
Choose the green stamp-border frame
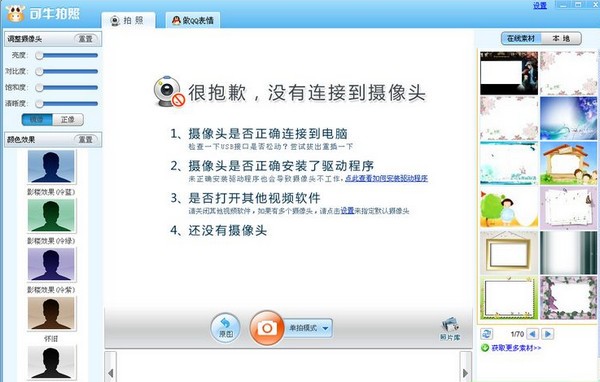click(509, 298)
